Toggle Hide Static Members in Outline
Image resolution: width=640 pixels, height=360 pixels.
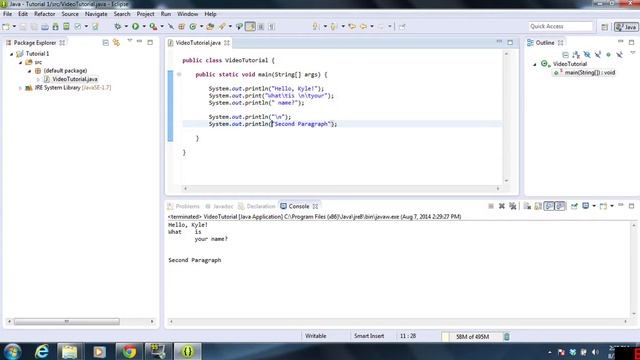(598, 54)
